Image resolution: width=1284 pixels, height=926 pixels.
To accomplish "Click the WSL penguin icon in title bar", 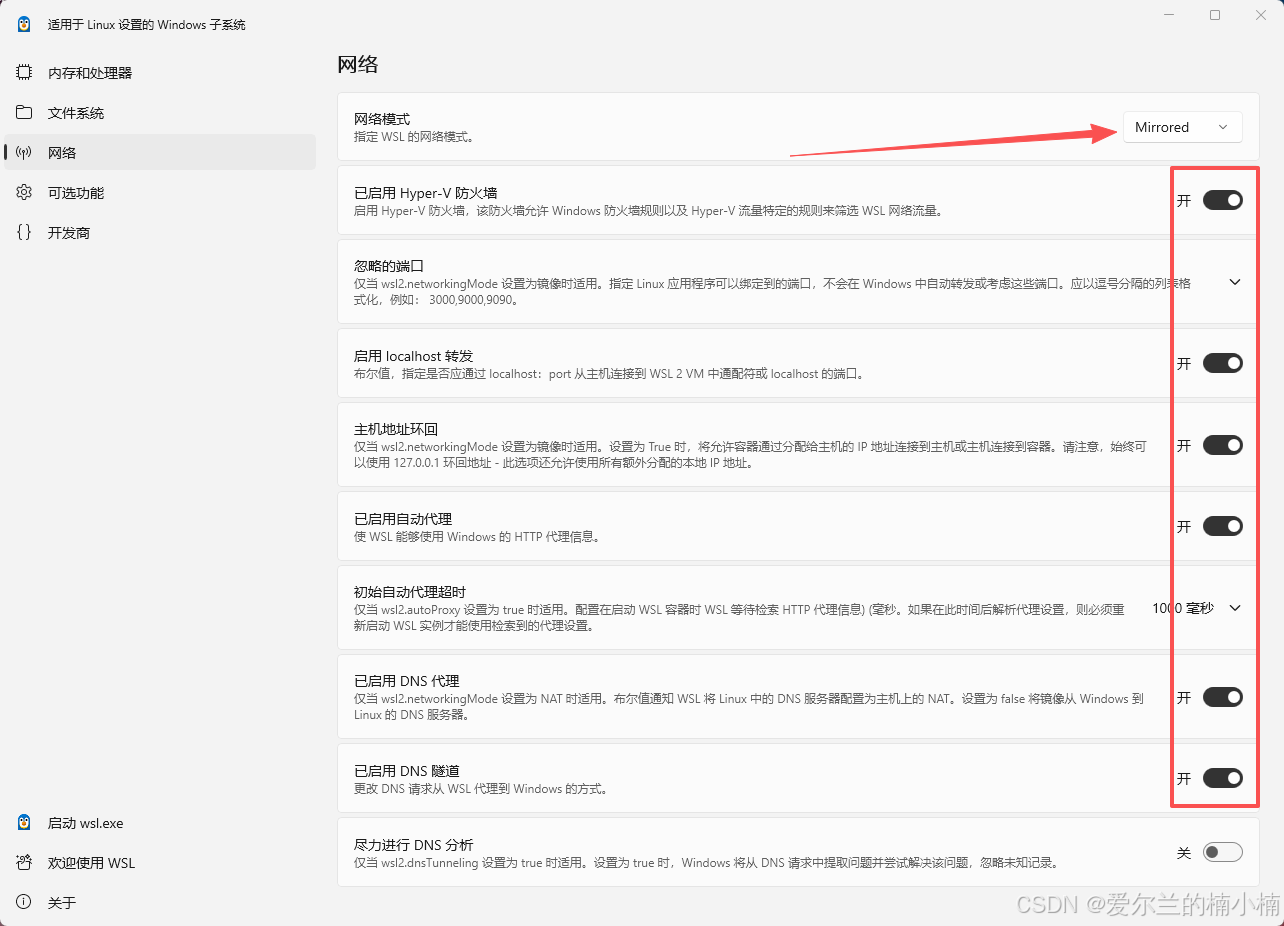I will tap(24, 24).
